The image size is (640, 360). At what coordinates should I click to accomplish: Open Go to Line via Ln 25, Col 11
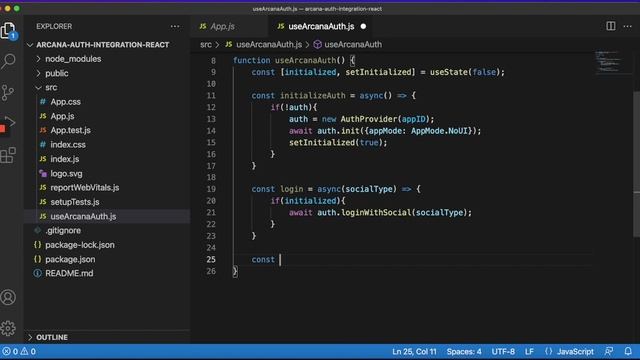(x=414, y=351)
